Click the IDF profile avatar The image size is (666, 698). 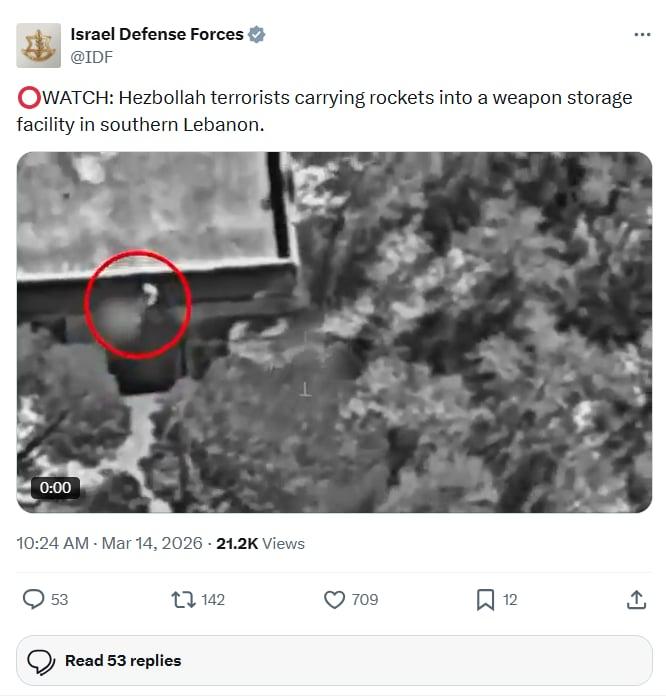point(38,45)
